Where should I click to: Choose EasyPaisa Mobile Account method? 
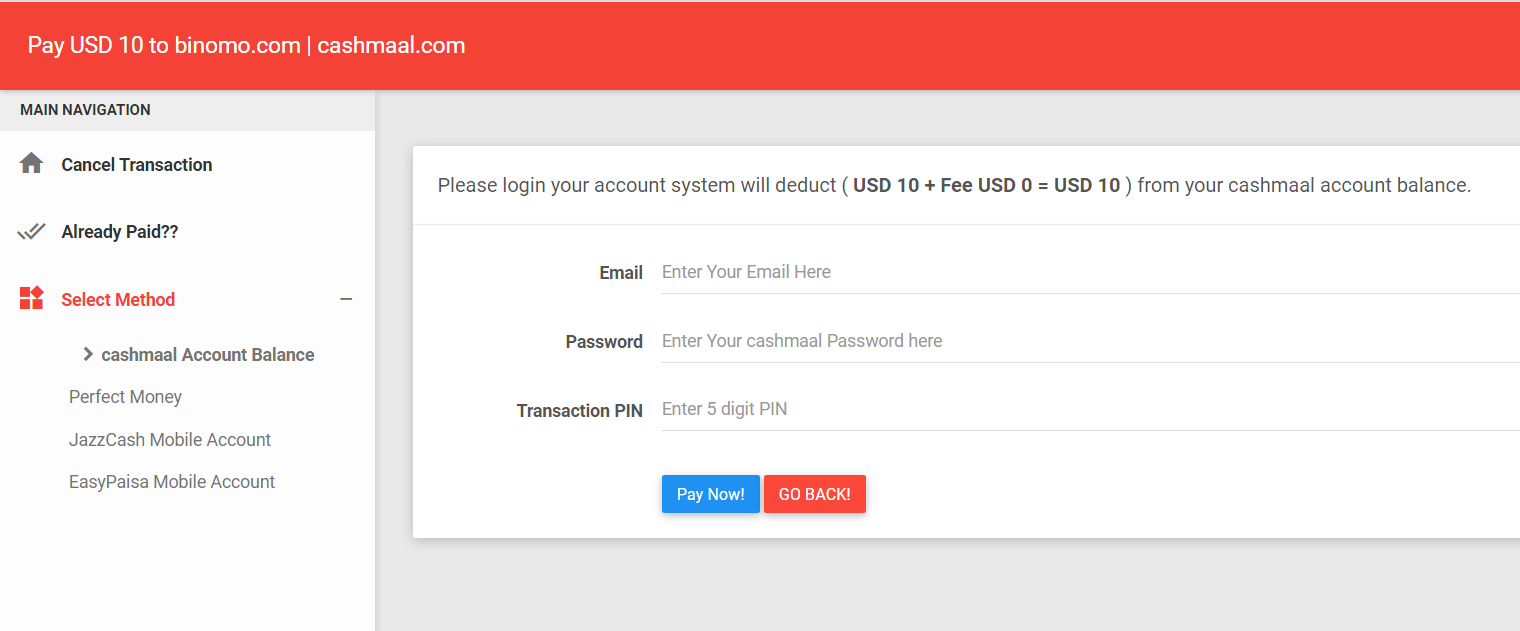172,482
